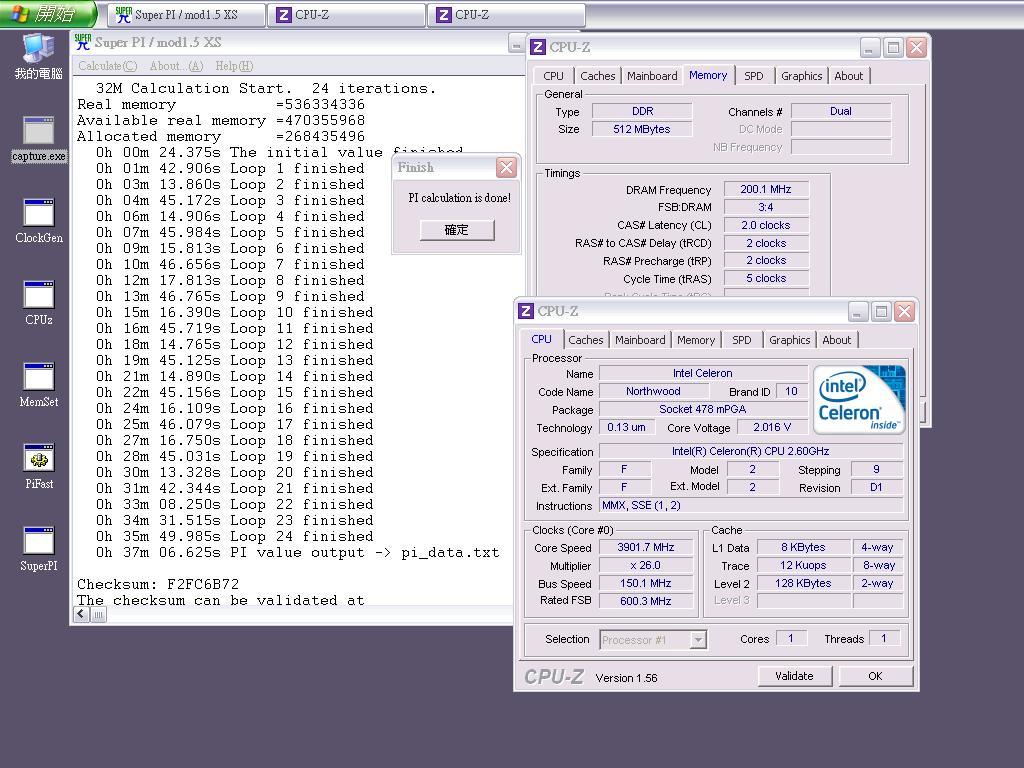Open the My Computer desktop icon

(39, 56)
